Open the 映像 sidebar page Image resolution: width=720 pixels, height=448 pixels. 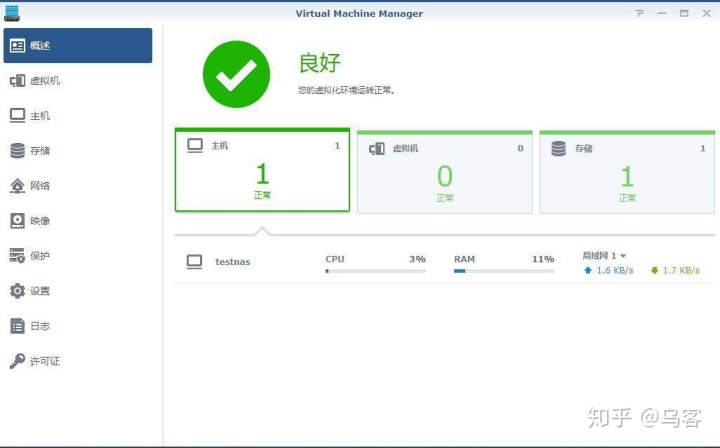(x=78, y=221)
